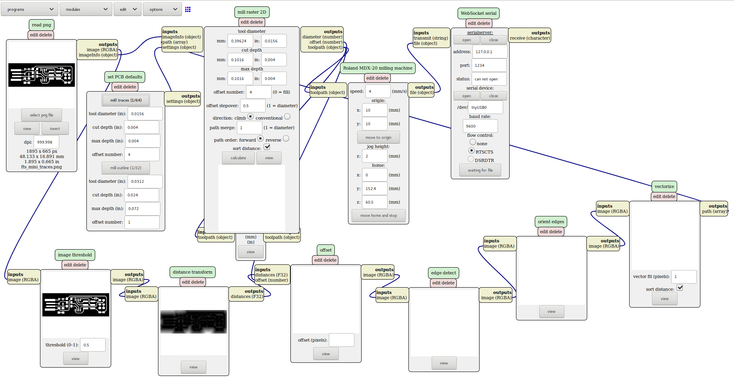The image size is (734, 378).
Task: Click the orient edges module title
Action: click(551, 222)
